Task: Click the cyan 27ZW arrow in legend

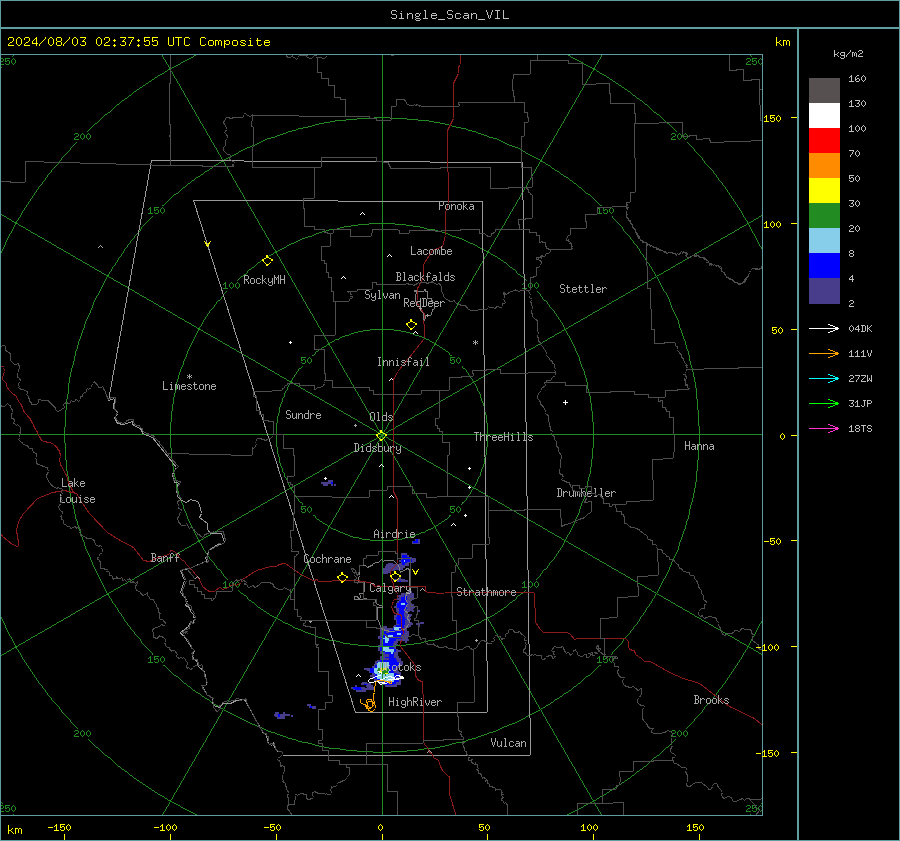Action: (824, 378)
